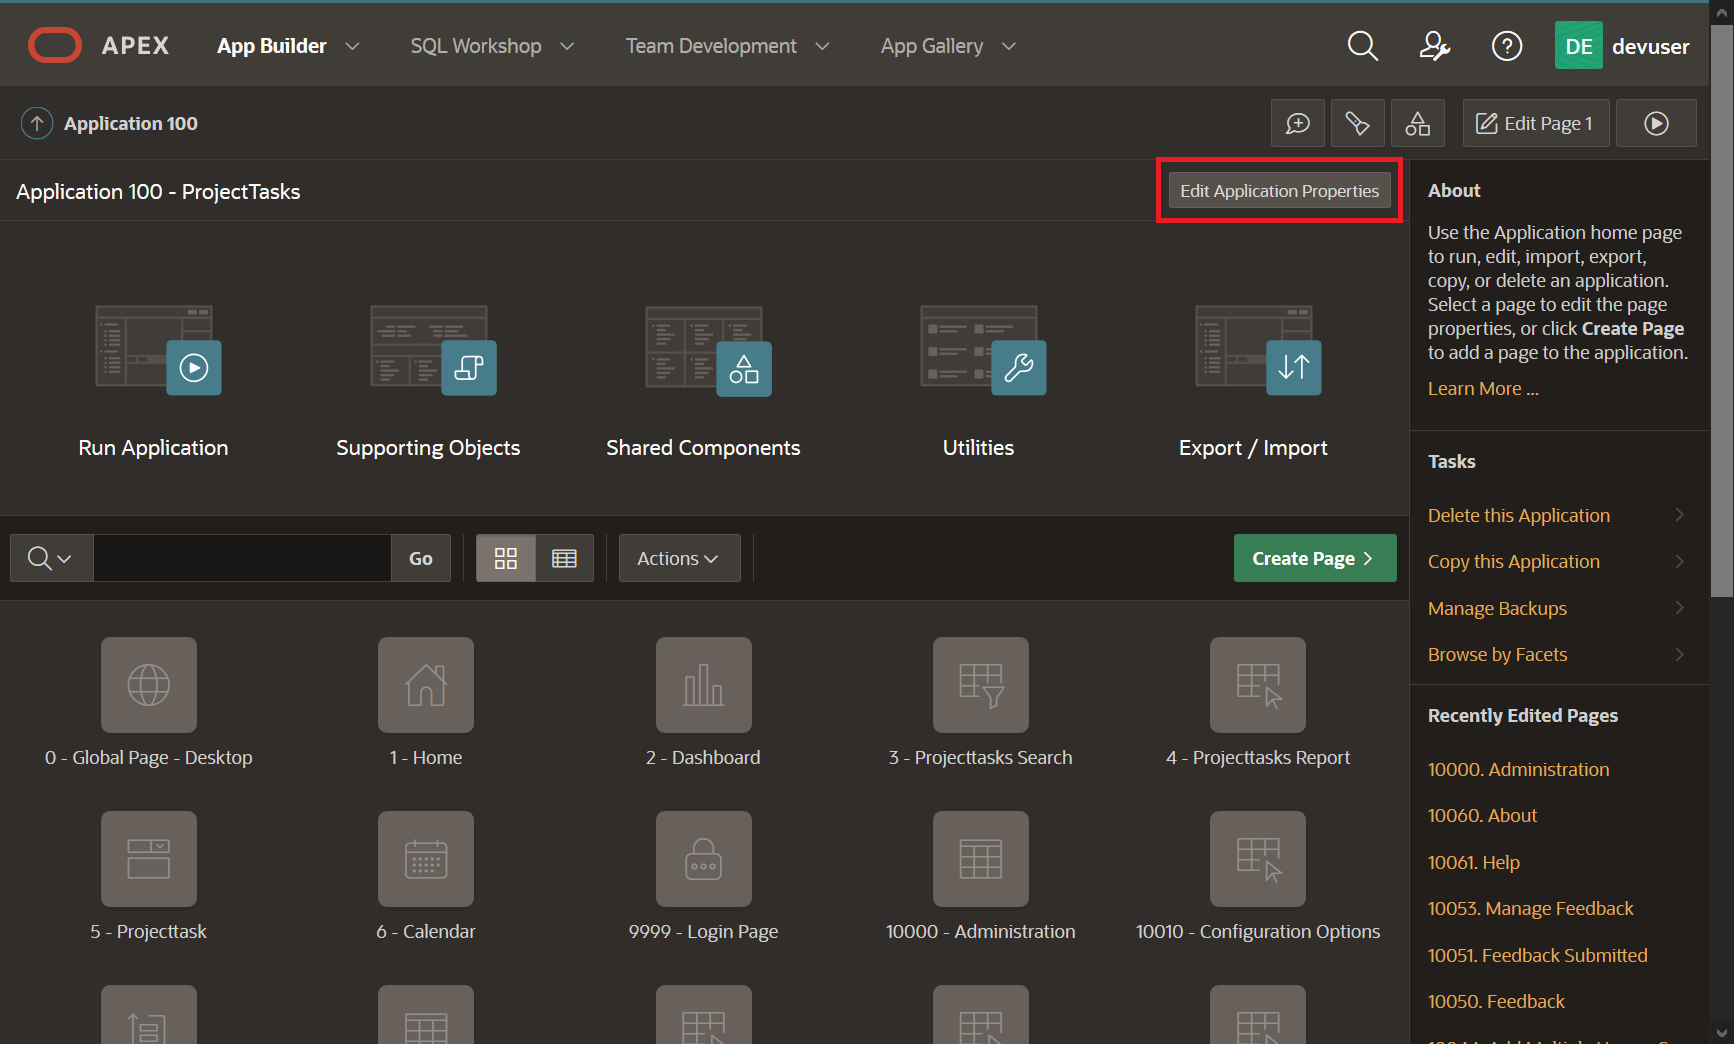The height and width of the screenshot is (1044, 1734).
Task: Click the search magnifier in the navigation bar
Action: [1362, 46]
